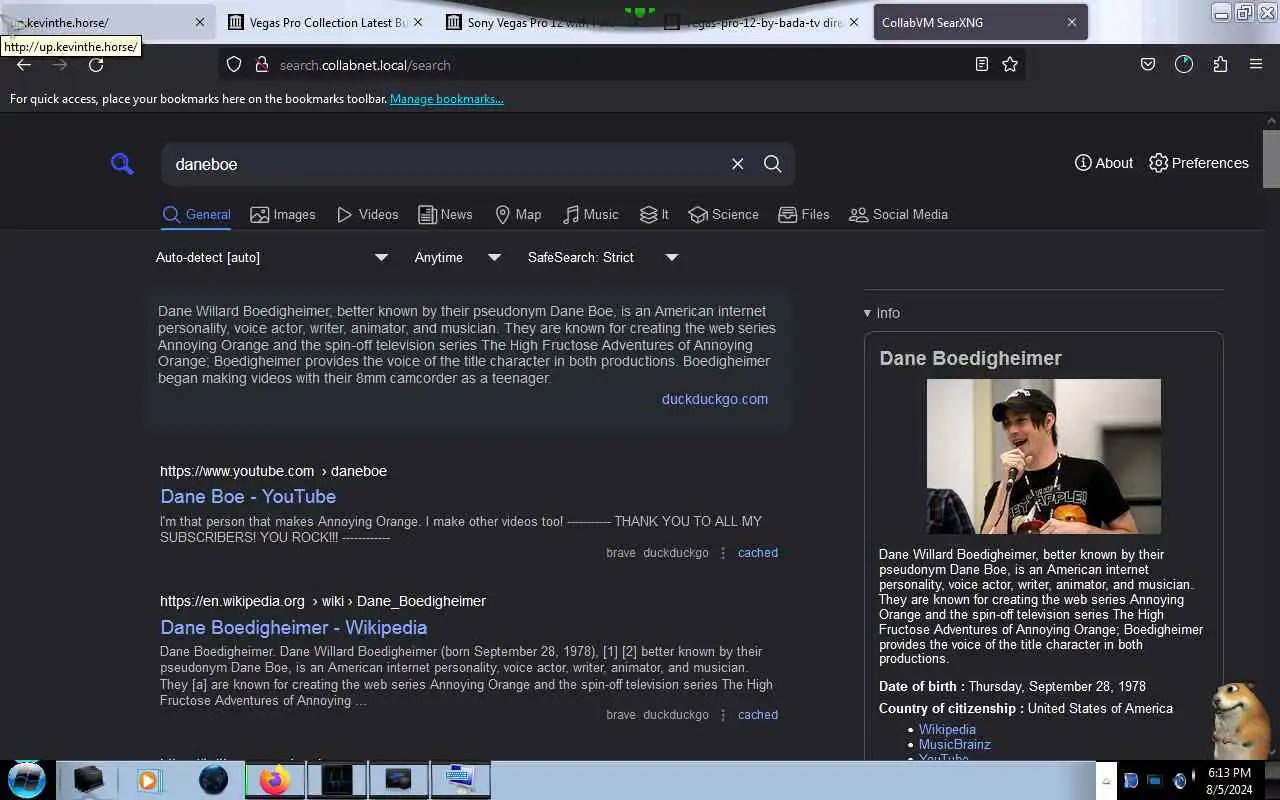Image resolution: width=1280 pixels, height=800 pixels.
Task: Switch to Music search category
Action: [x=591, y=214]
